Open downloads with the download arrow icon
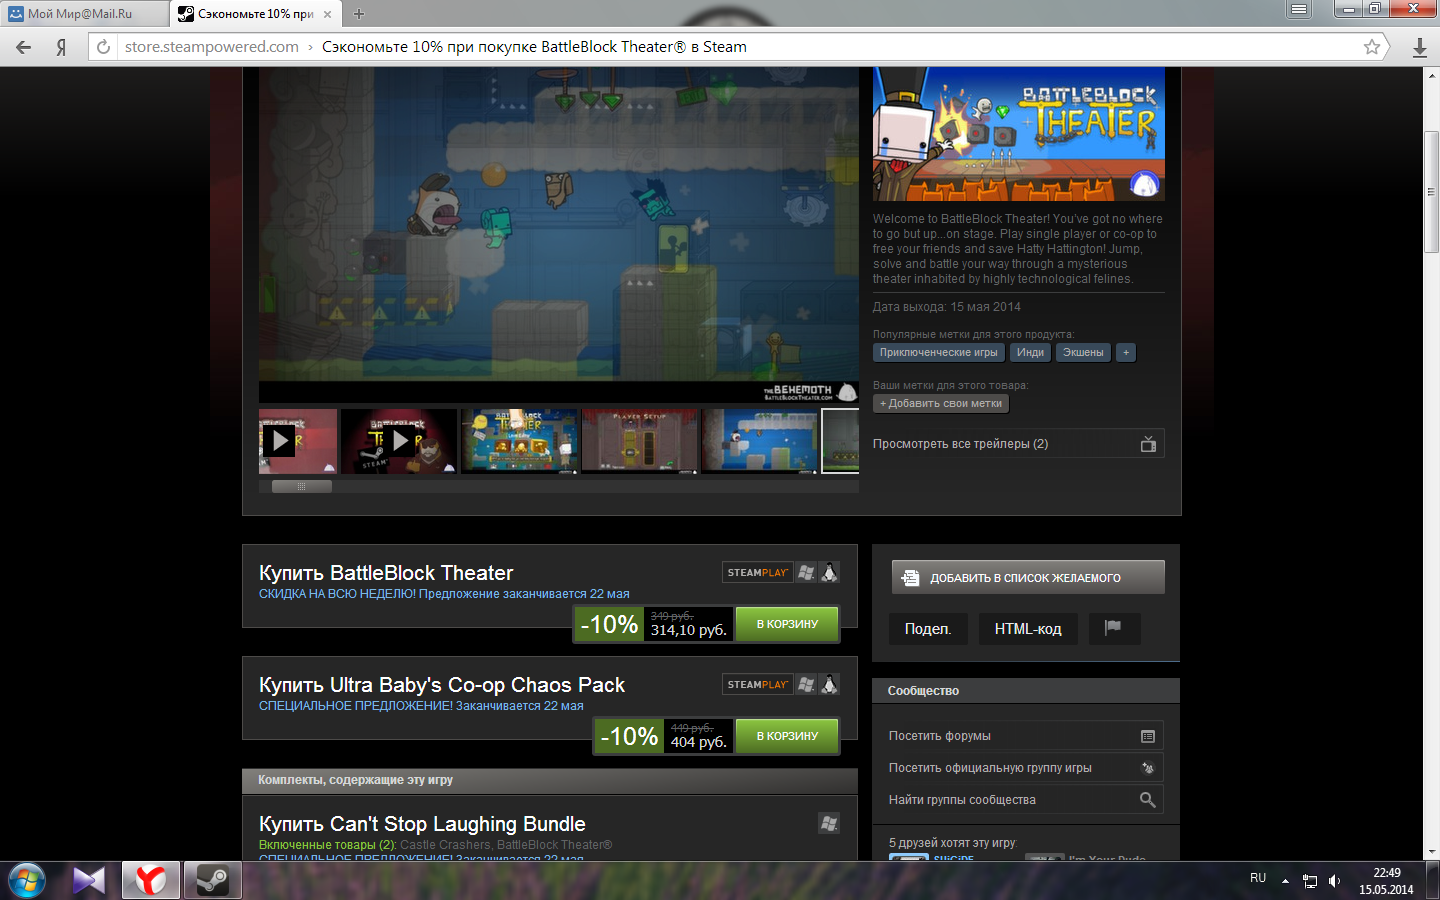 [1419, 47]
